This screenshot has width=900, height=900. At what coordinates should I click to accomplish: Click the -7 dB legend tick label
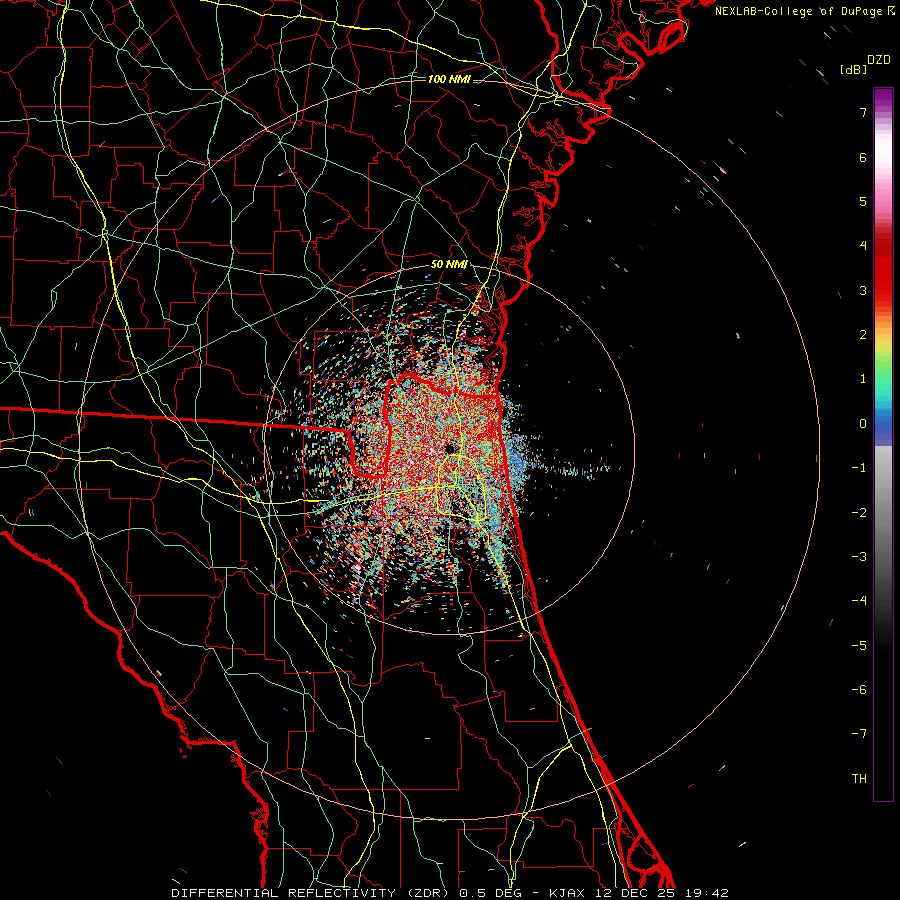point(859,734)
